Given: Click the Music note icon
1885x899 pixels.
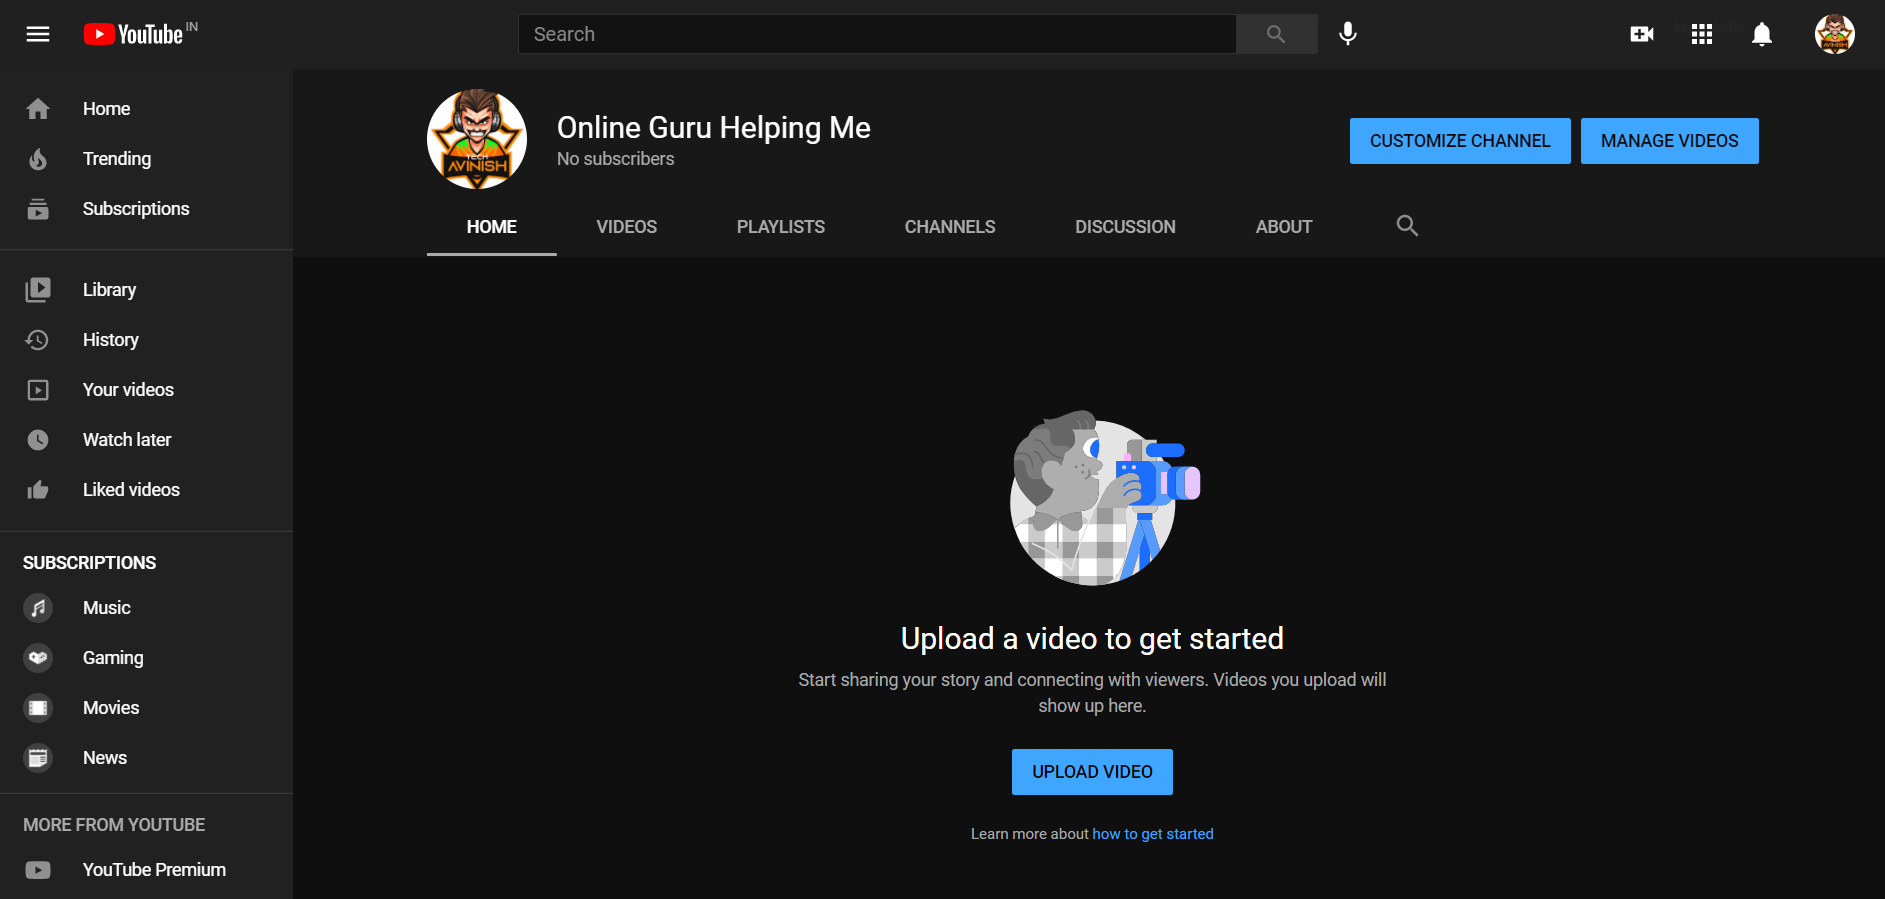Looking at the screenshot, I should pyautogui.click(x=38, y=608).
